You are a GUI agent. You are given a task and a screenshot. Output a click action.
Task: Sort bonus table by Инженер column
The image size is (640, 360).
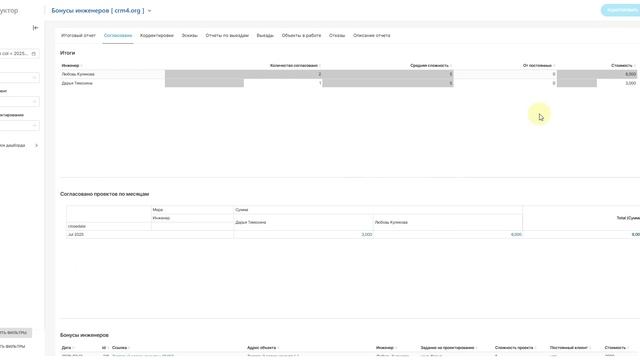386,348
